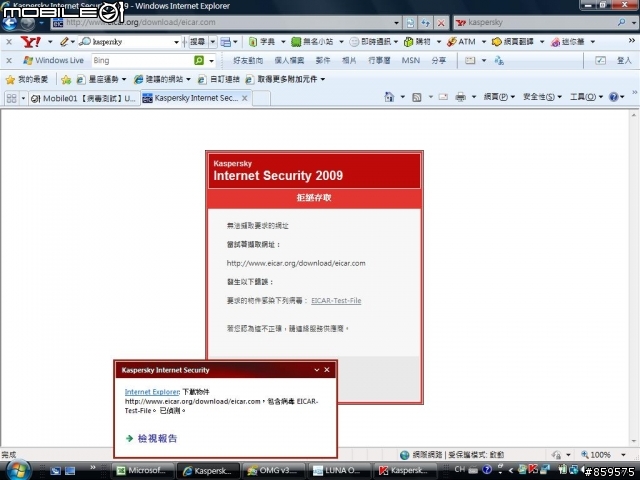Click the mail envelope icon on the Windows Live toolbar
640x480 pixels.
tap(470, 60)
